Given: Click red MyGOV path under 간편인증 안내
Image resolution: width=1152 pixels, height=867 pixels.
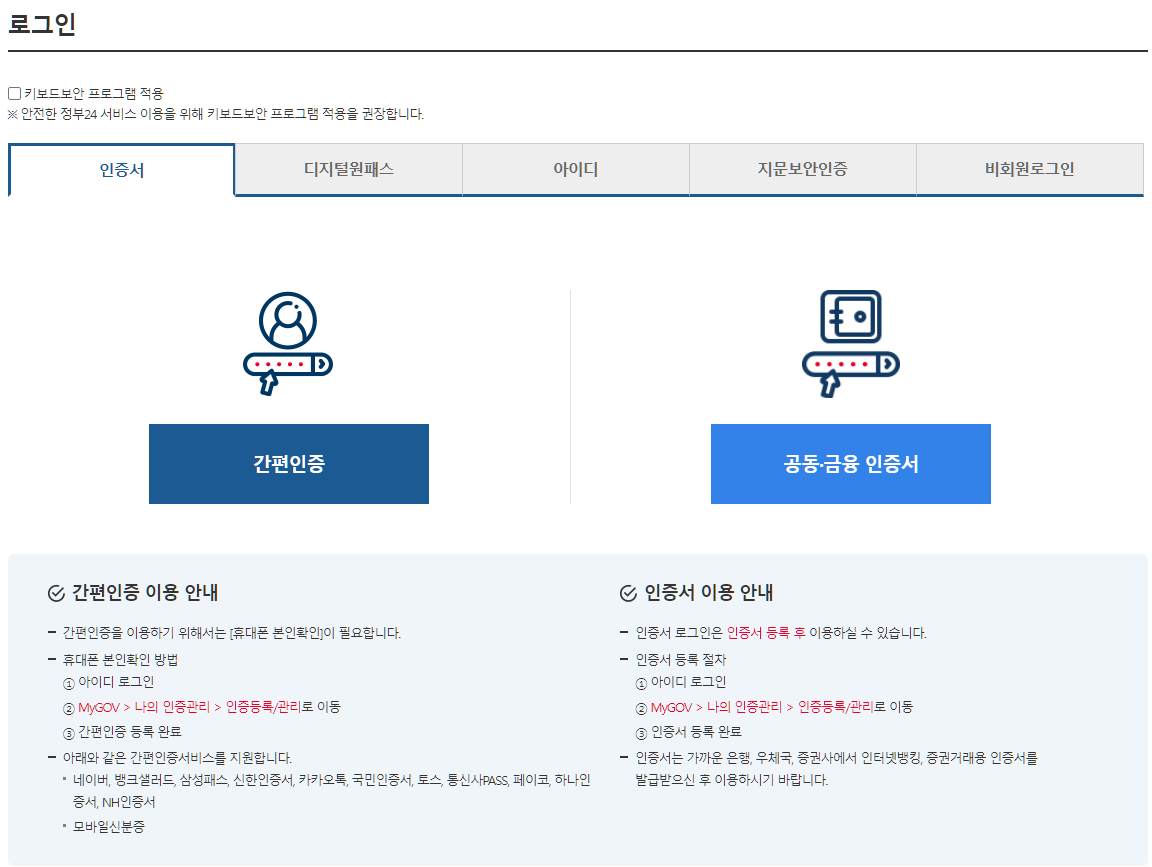Looking at the screenshot, I should (x=190, y=707).
